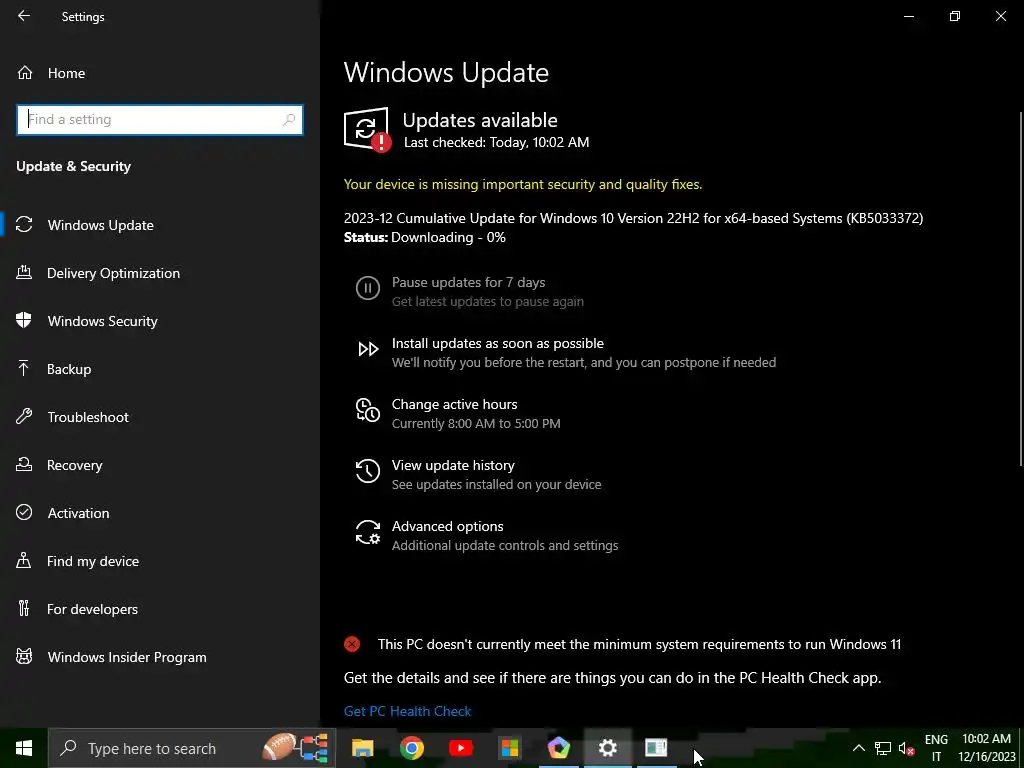This screenshot has height=768, width=1024.
Task: Click the ENG IT language indicator
Action: click(936, 748)
